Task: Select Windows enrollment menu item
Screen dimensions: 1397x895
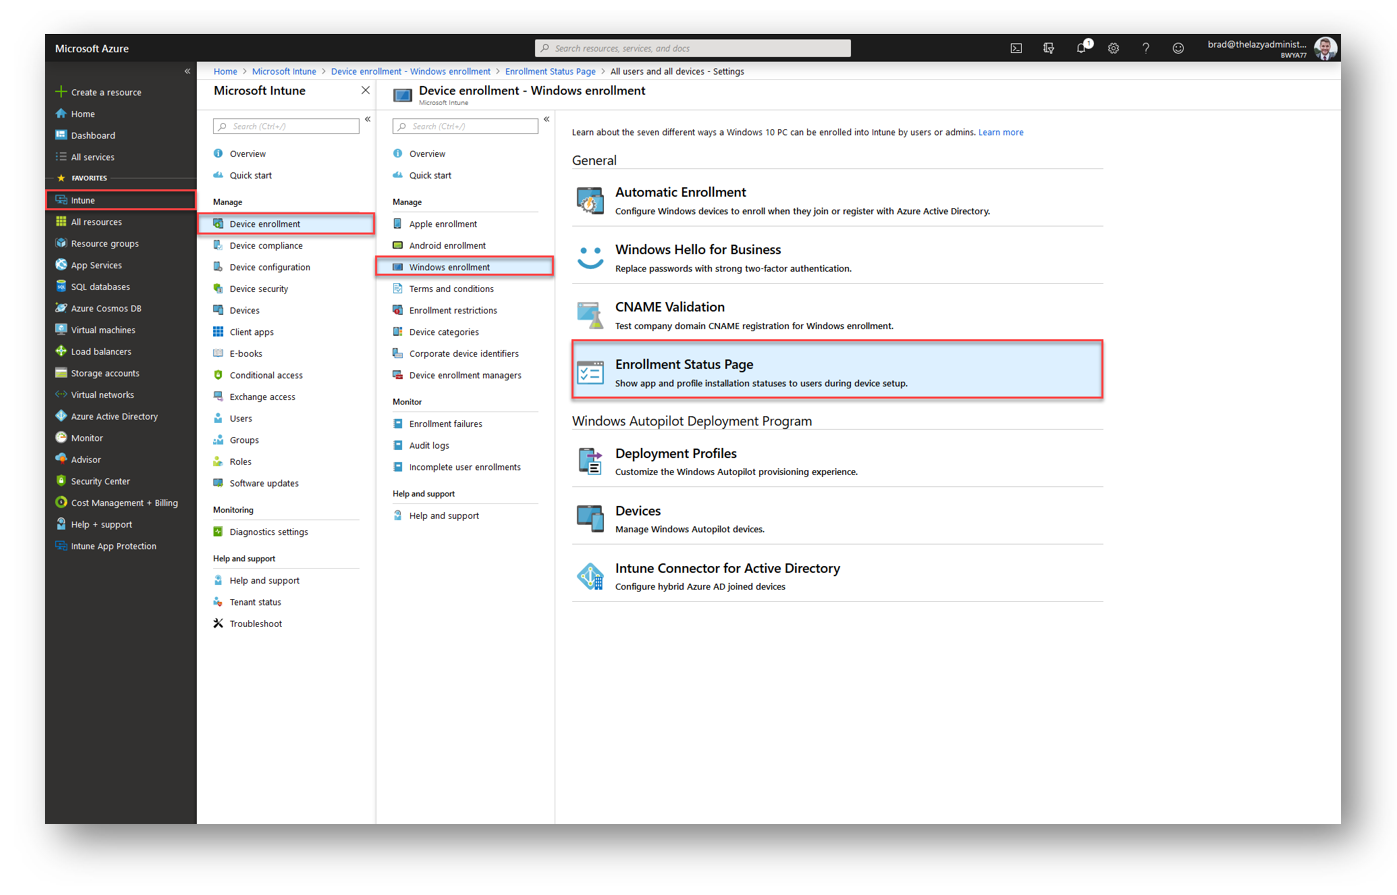Action: [465, 267]
